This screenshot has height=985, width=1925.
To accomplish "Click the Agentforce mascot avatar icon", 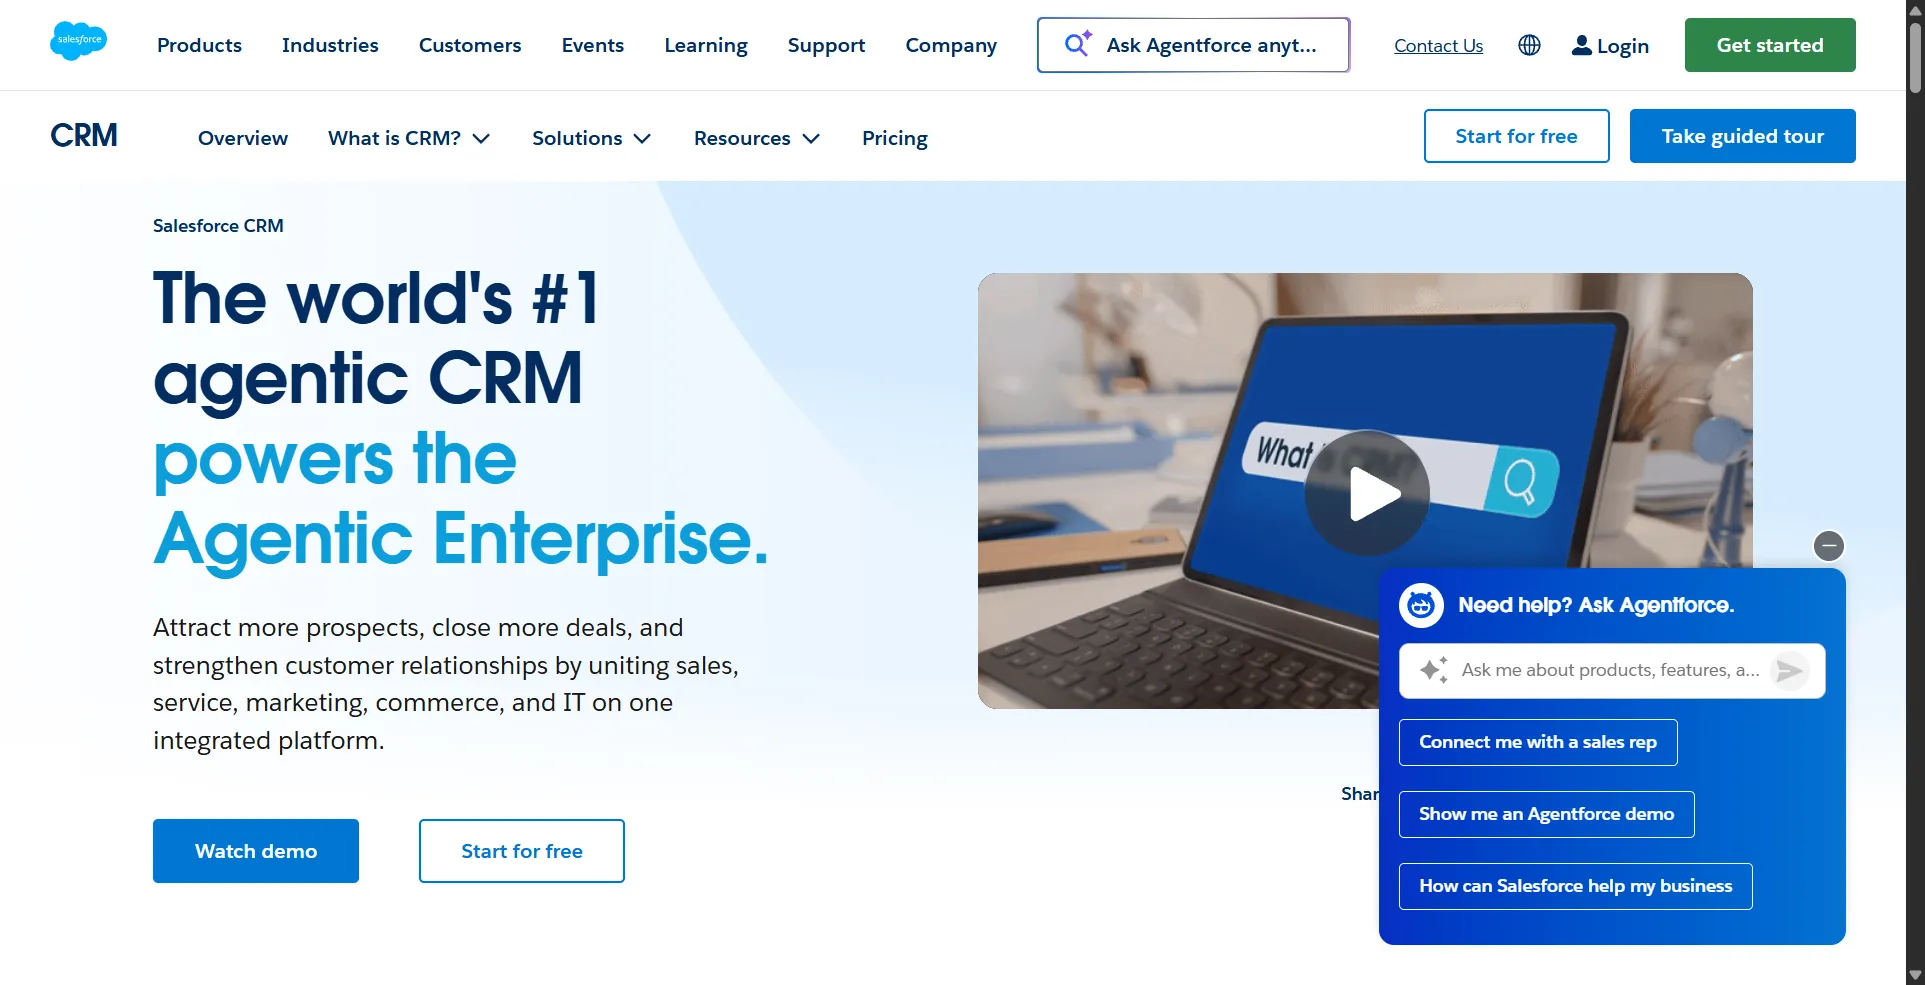I will [x=1421, y=605].
